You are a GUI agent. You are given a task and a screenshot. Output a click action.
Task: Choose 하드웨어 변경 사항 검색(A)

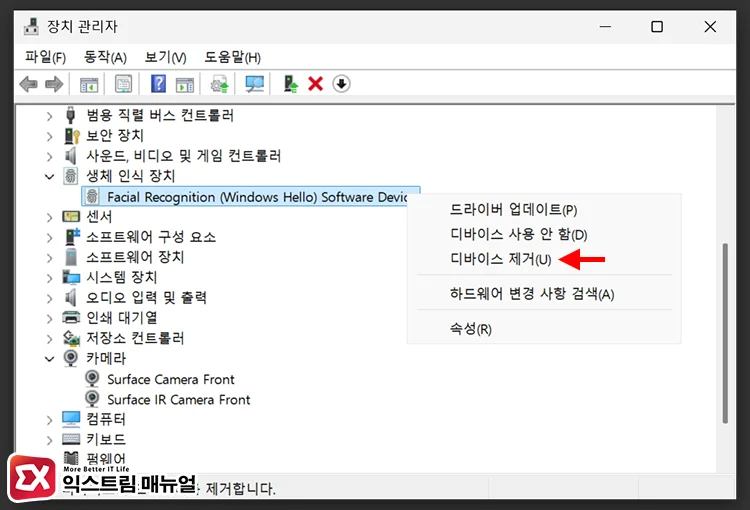(544, 294)
